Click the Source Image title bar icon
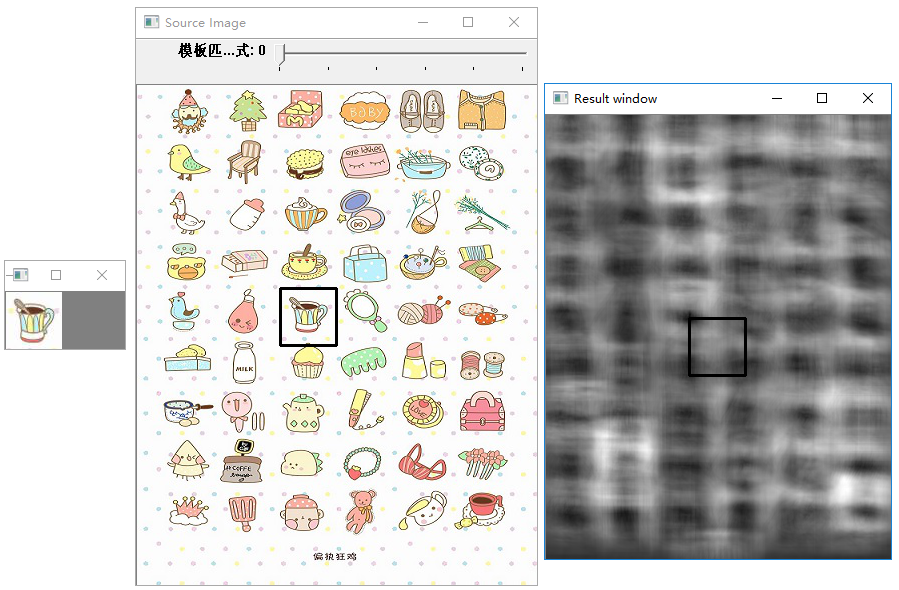899x590 pixels. coord(151,22)
